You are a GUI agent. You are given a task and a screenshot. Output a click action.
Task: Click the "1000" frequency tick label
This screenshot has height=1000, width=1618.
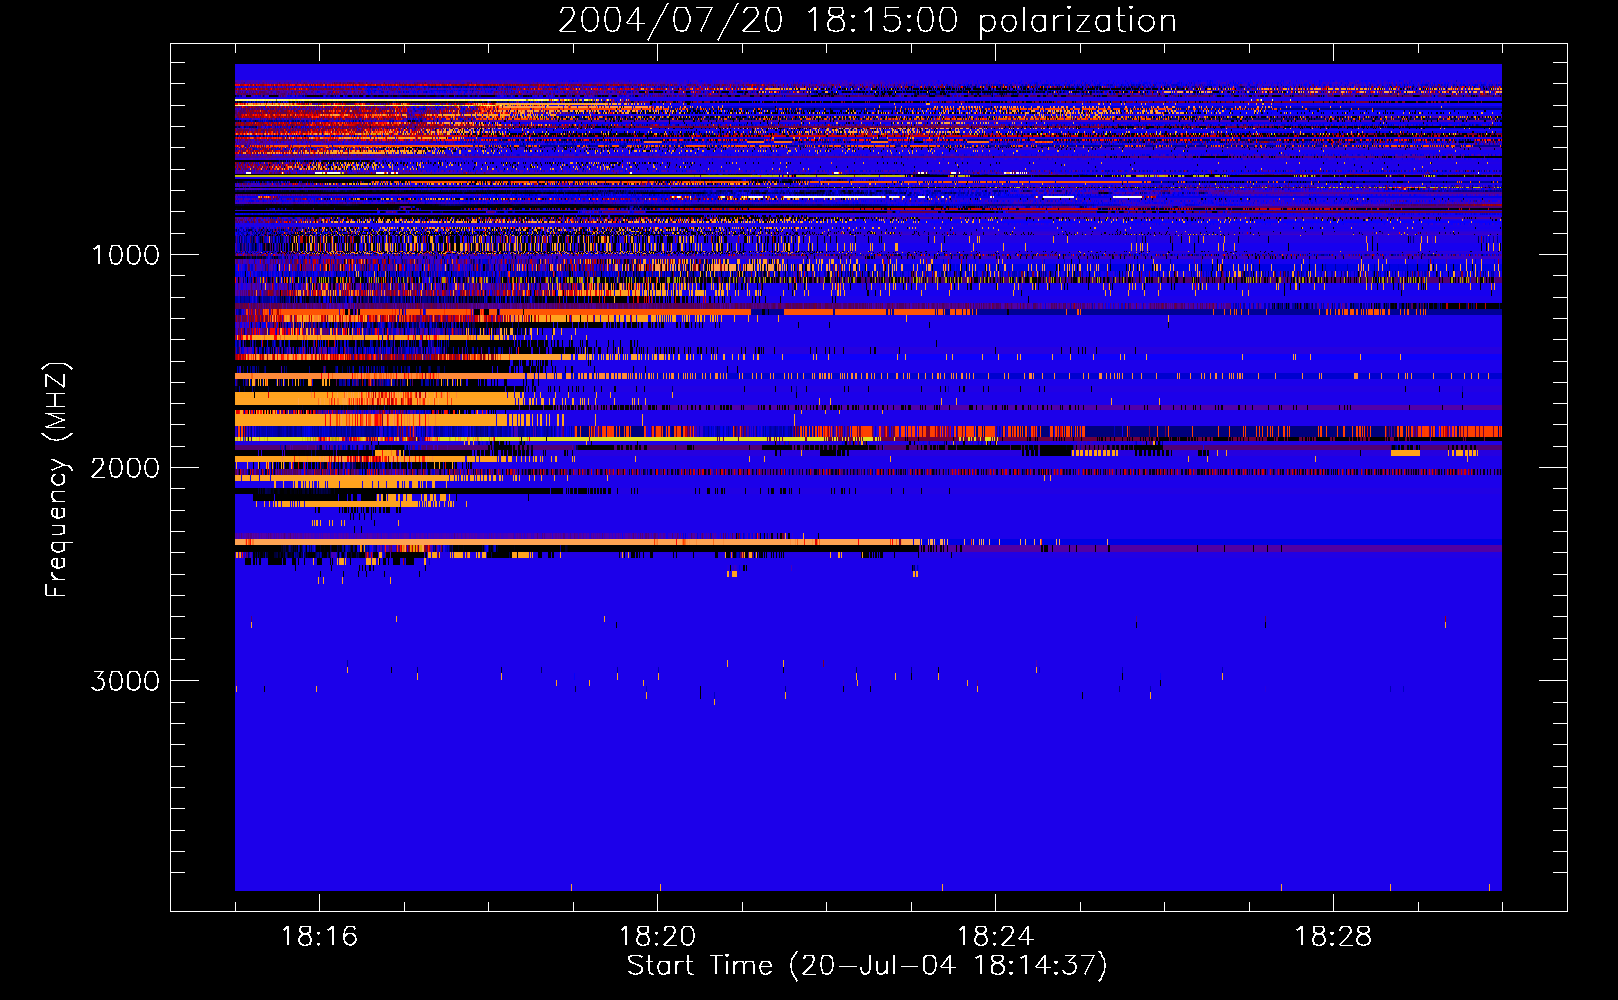coord(125,255)
